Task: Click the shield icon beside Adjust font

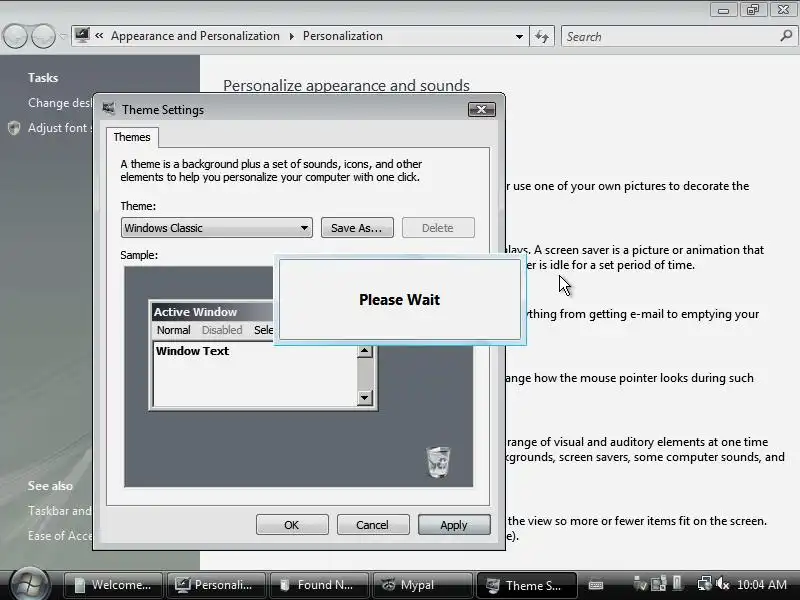Action: tap(14, 128)
